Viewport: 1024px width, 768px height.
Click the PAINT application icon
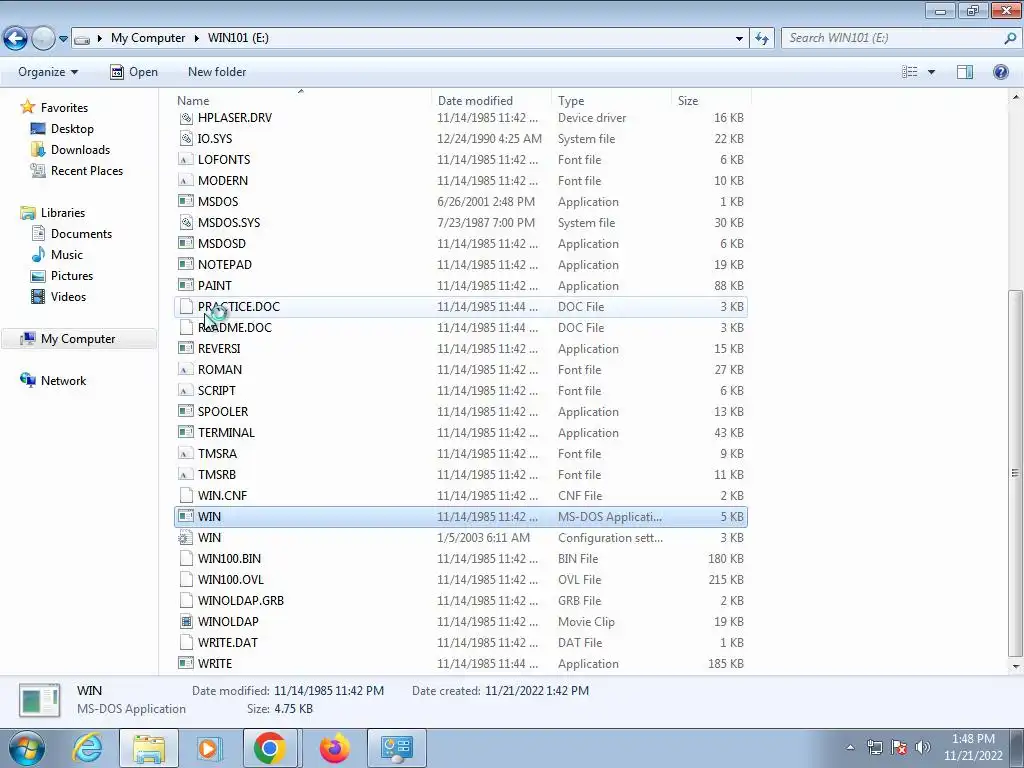click(x=186, y=286)
